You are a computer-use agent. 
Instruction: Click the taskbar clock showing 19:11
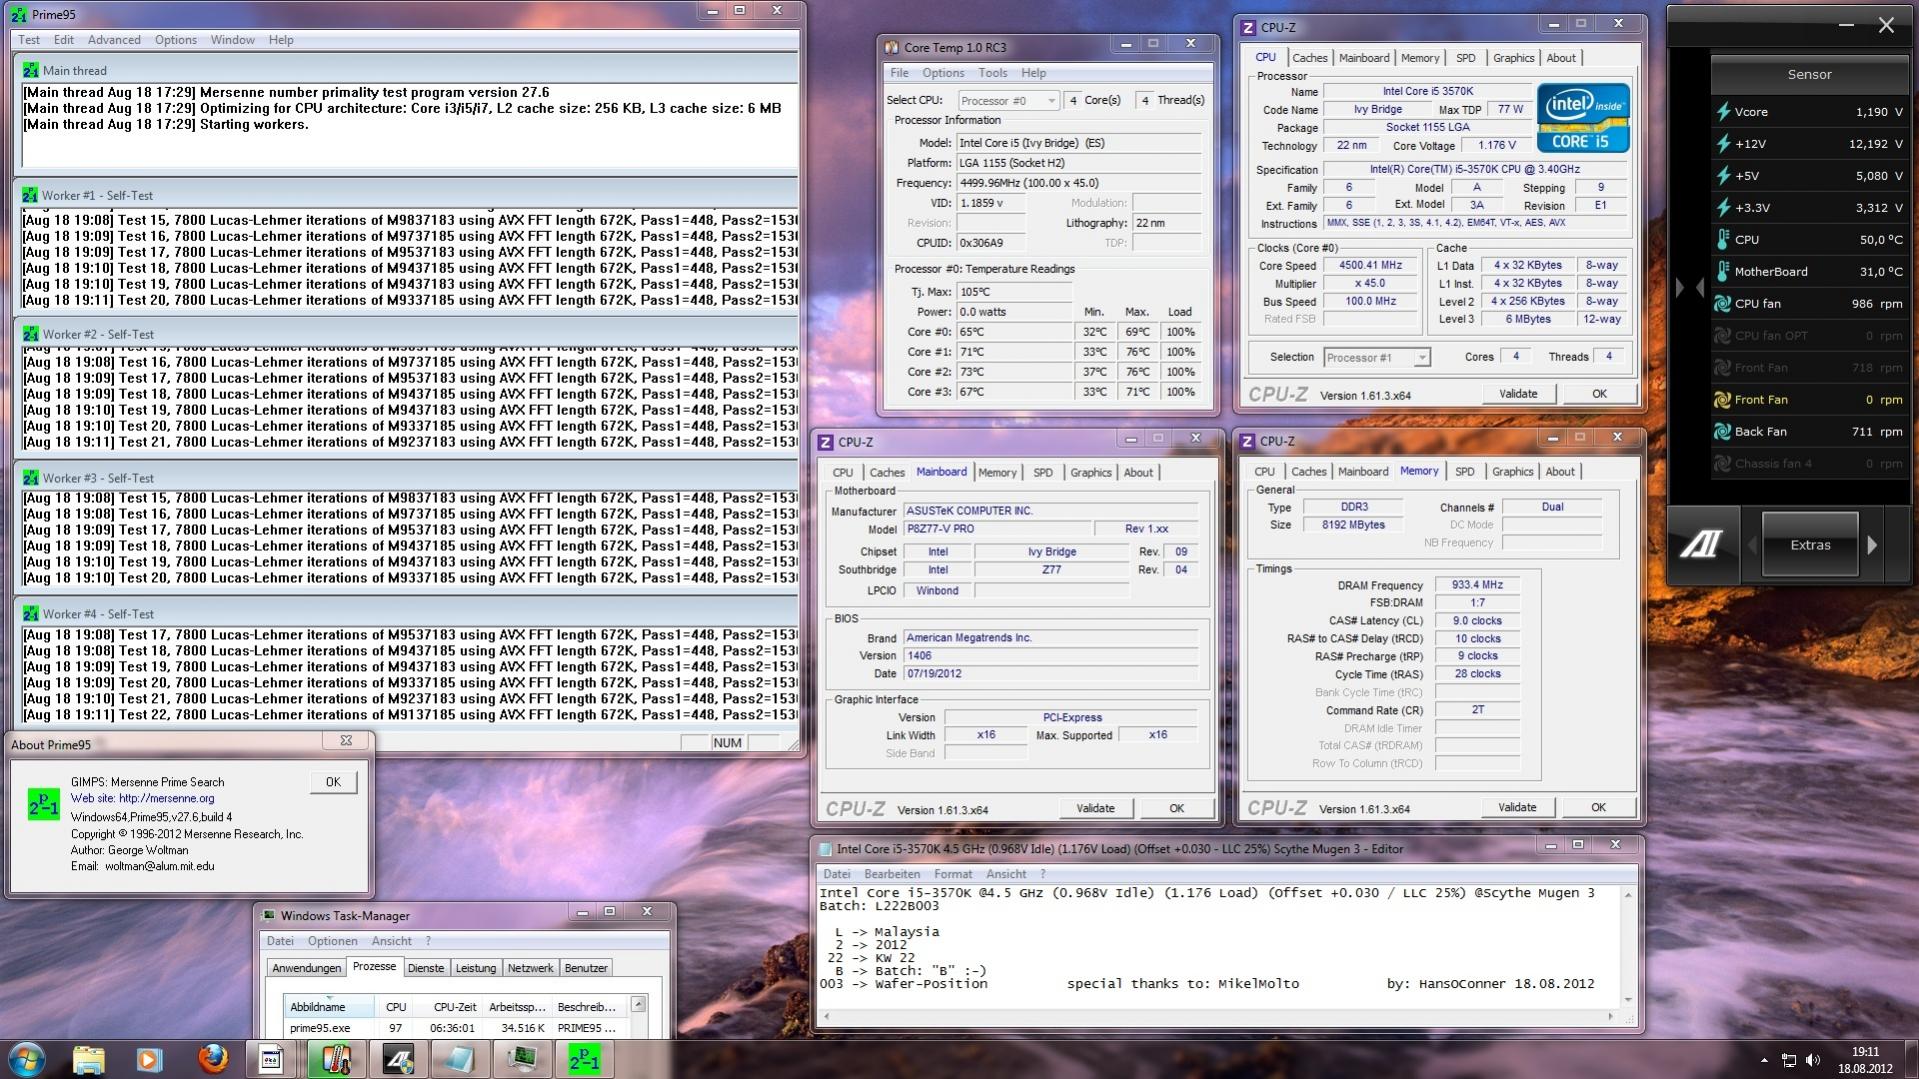pos(1865,1060)
